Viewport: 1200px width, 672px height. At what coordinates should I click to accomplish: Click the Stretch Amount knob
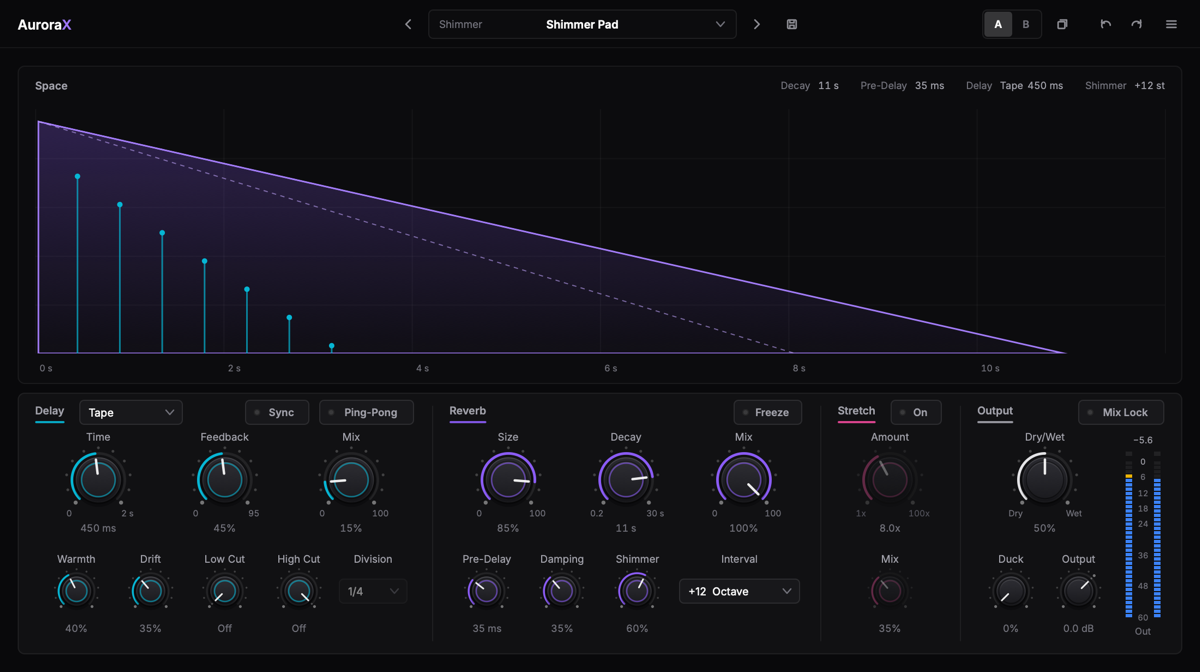point(890,479)
